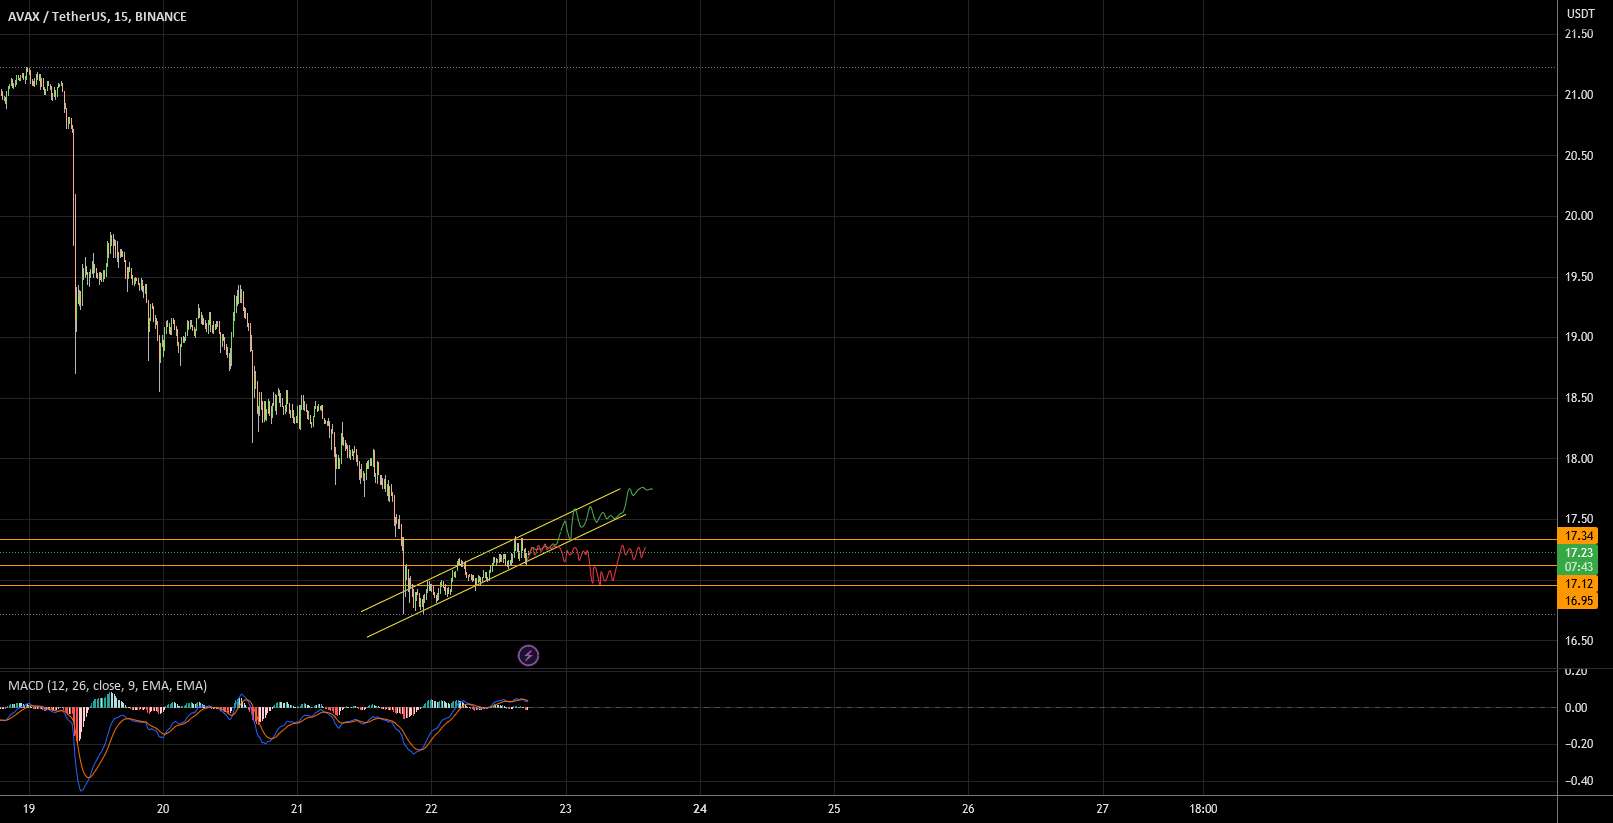The height and width of the screenshot is (823, 1613).
Task: Click date label 19 on time axis
Action: (x=29, y=809)
